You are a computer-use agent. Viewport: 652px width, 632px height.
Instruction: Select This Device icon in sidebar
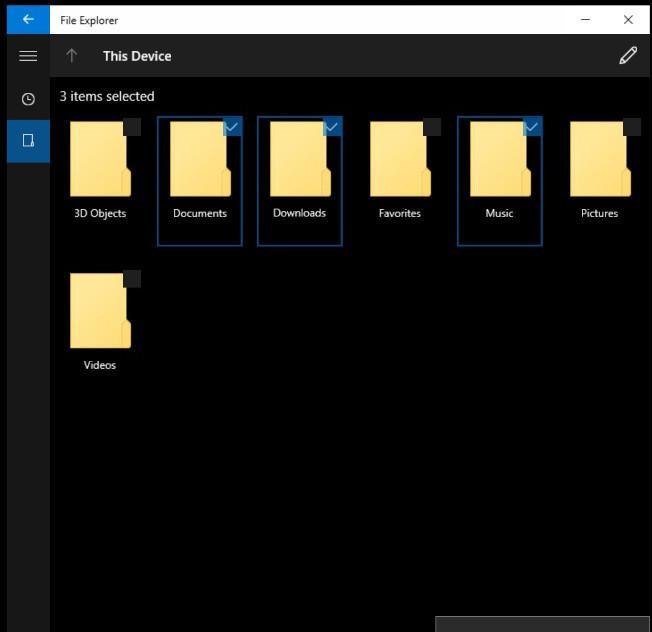pos(28,141)
